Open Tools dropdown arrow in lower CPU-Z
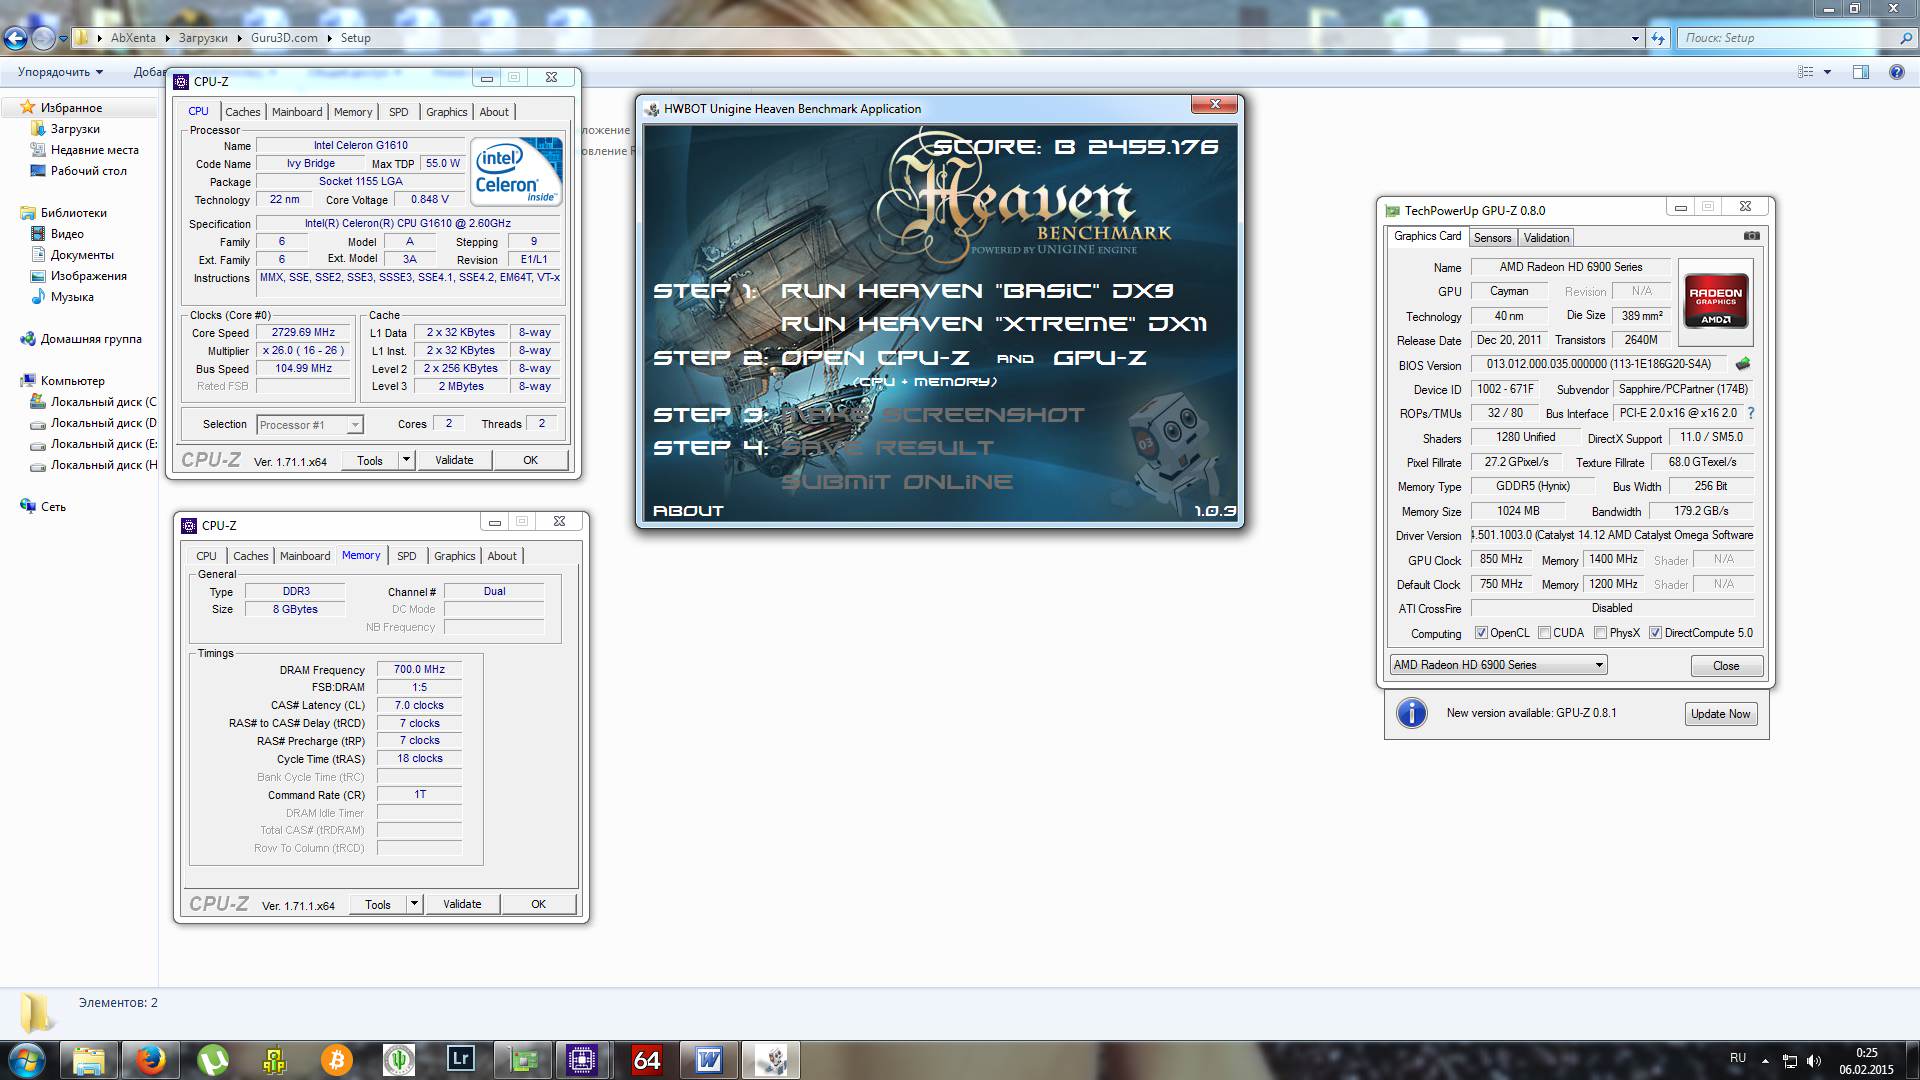1920x1080 pixels. click(x=414, y=904)
